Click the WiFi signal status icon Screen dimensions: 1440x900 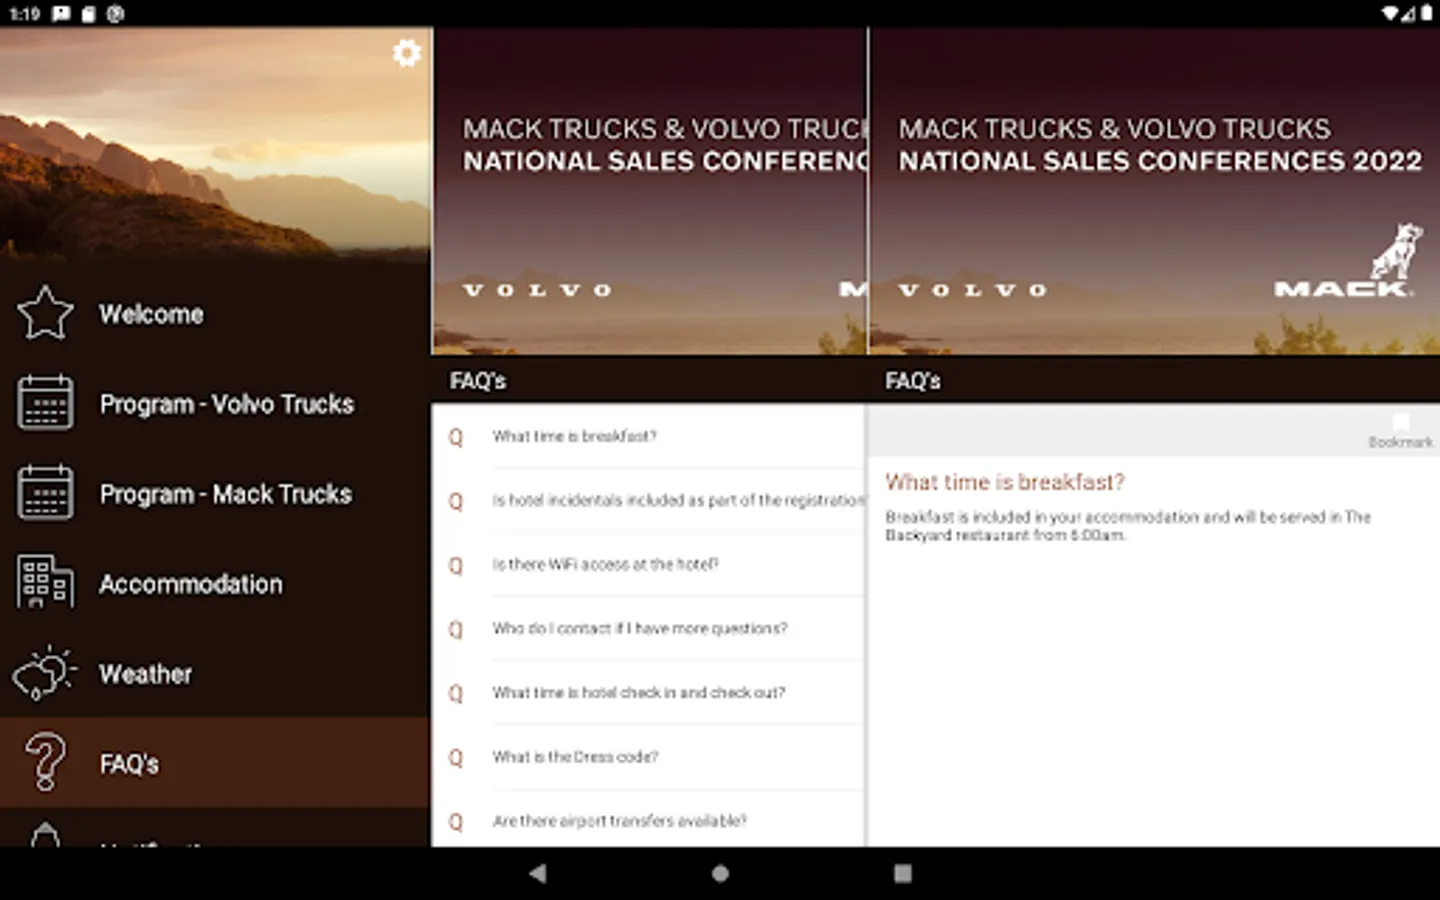tap(1391, 13)
